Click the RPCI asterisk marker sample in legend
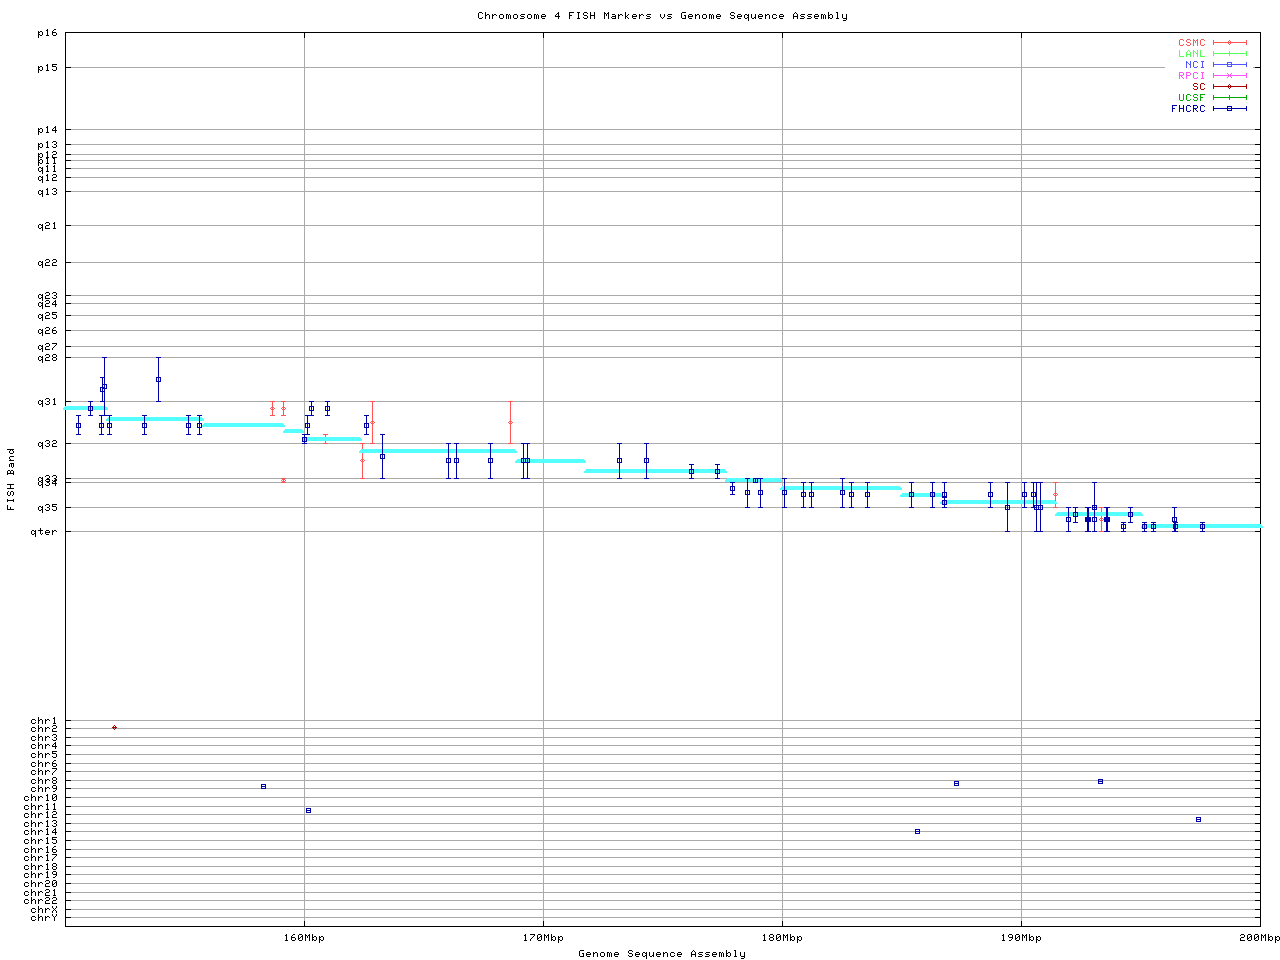Screen dimensions: 1280x960 click(1229, 75)
